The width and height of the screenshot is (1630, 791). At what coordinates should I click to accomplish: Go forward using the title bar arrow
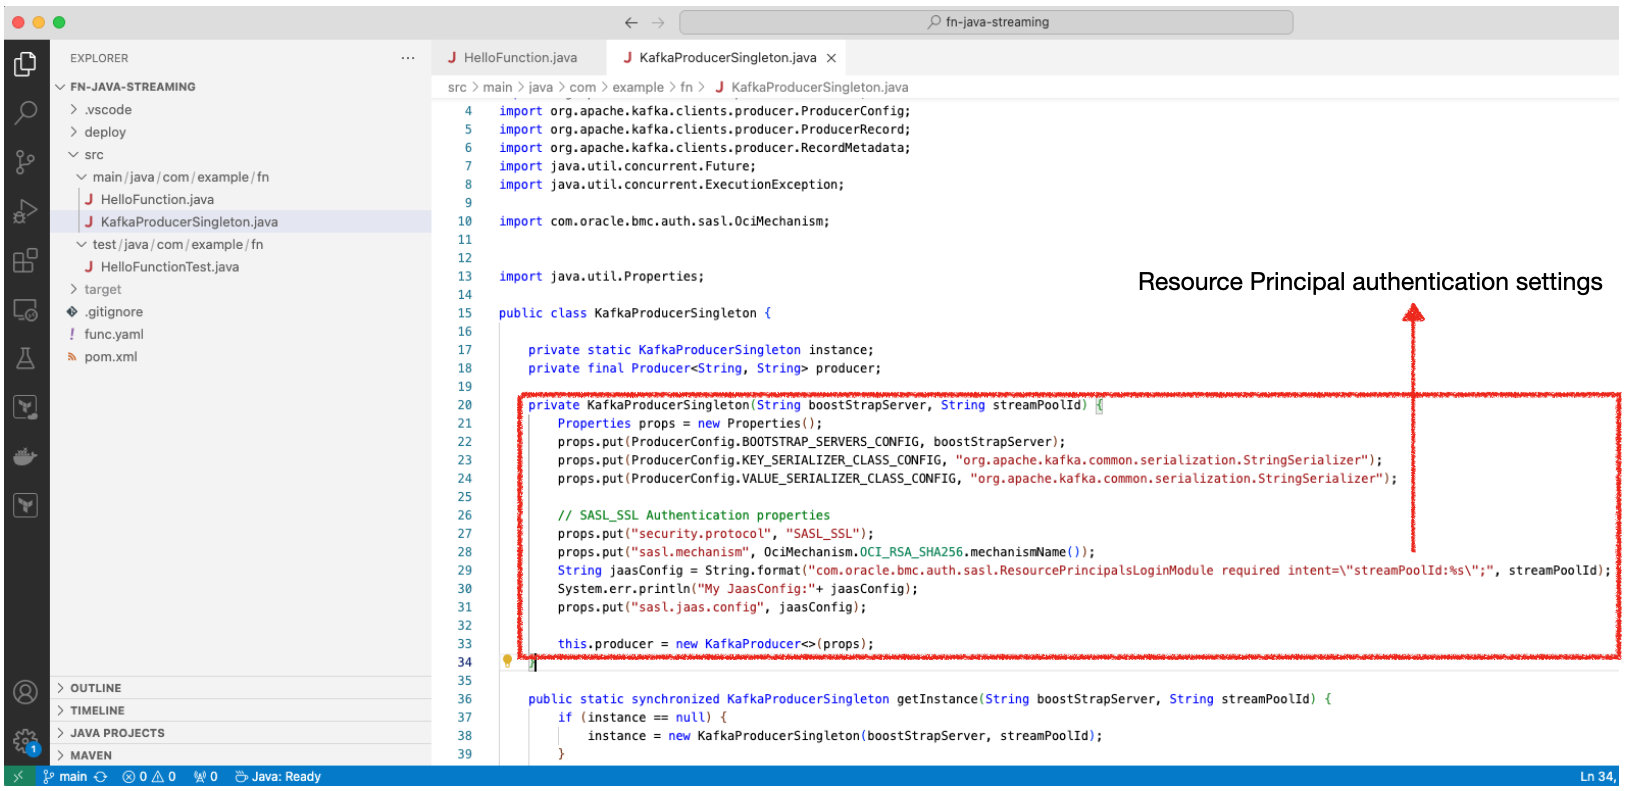tap(658, 22)
